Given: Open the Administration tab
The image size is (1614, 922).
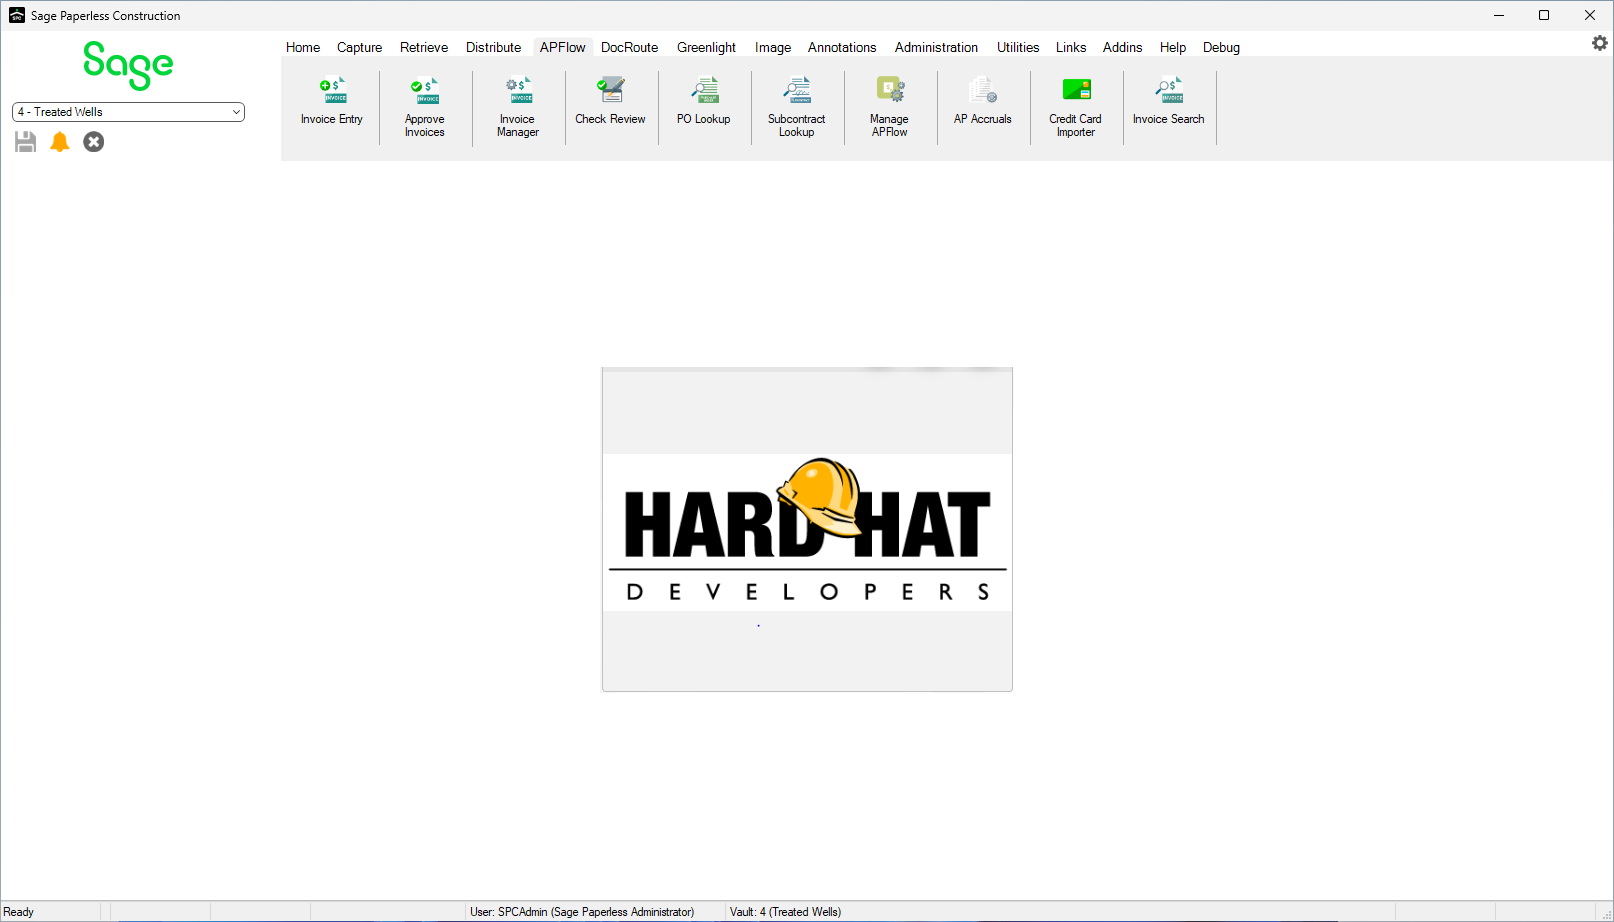Looking at the screenshot, I should point(936,47).
